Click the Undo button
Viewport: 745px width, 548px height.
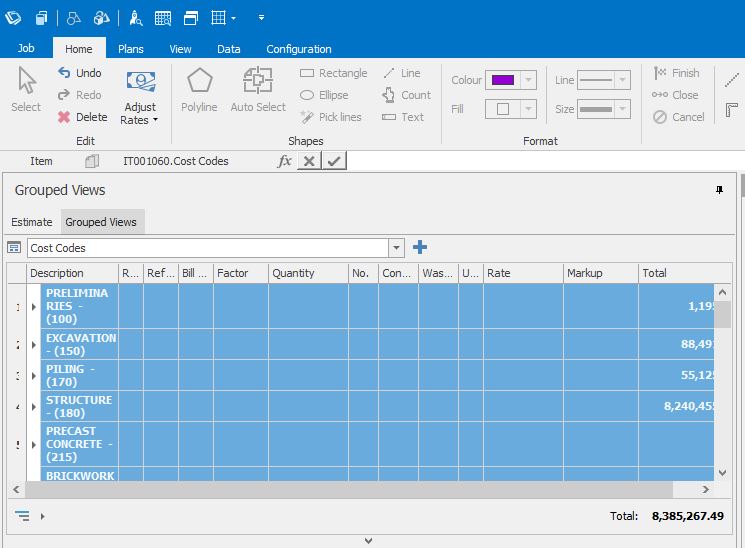click(x=79, y=73)
